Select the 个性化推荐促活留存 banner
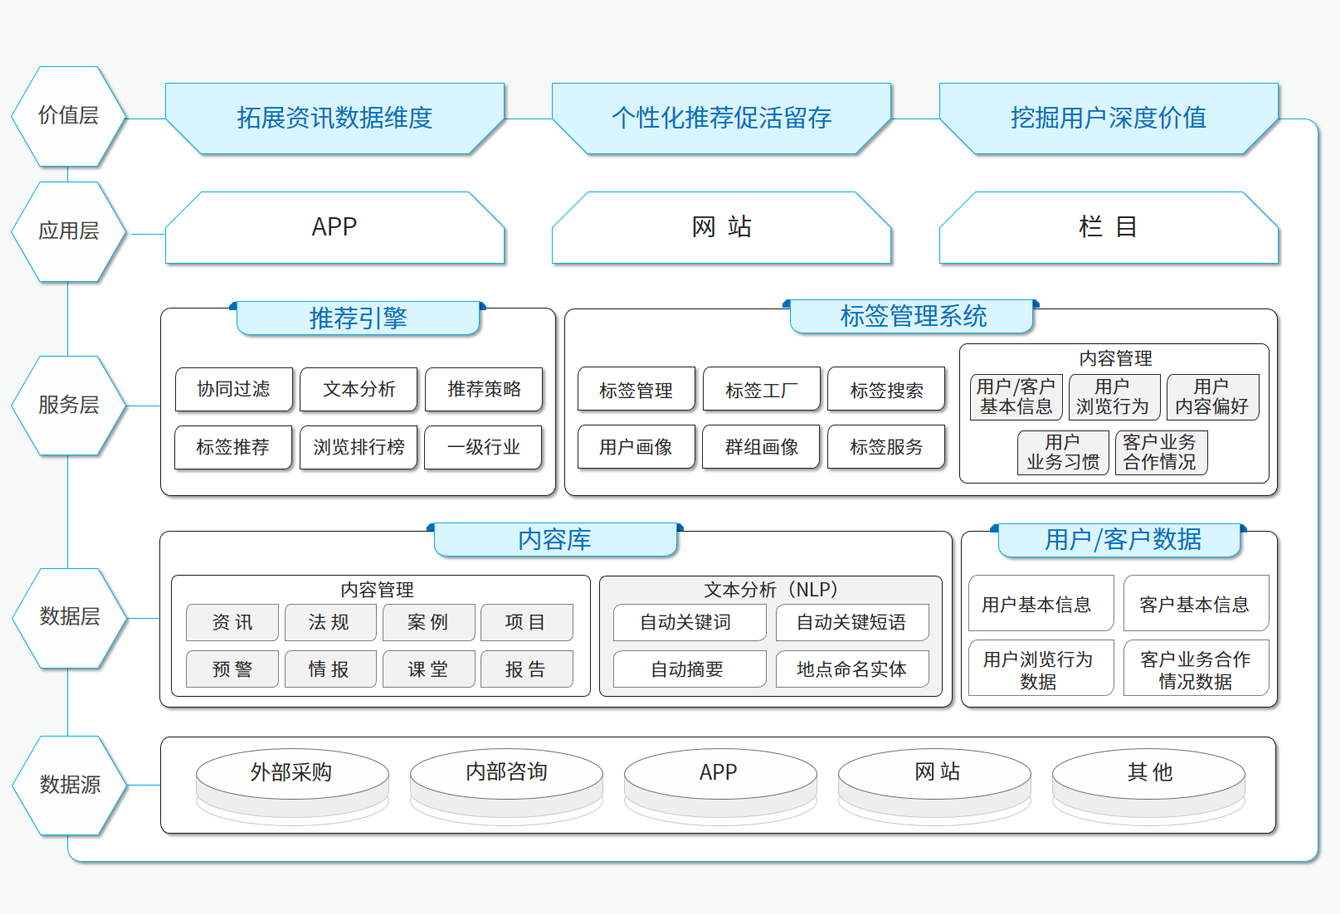1340x914 pixels. (722, 118)
